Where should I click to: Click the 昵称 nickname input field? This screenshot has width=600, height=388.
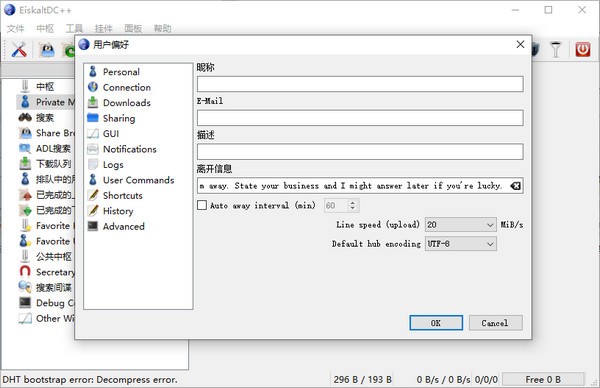(x=360, y=84)
